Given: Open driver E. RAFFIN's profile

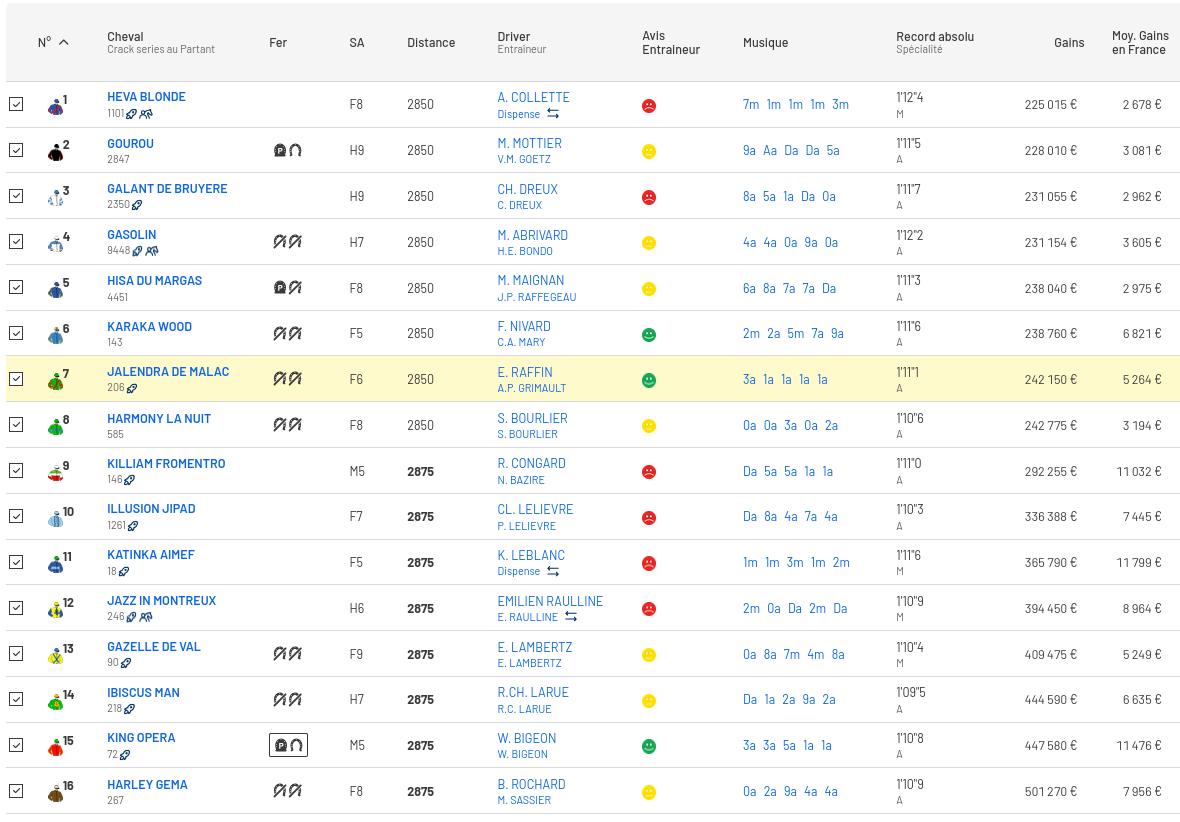Looking at the screenshot, I should (524, 372).
